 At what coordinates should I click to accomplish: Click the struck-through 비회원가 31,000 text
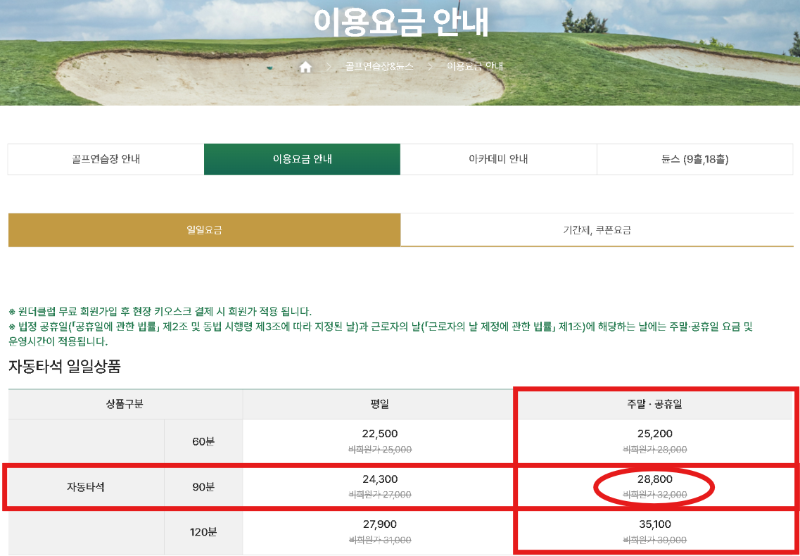tap(380, 540)
